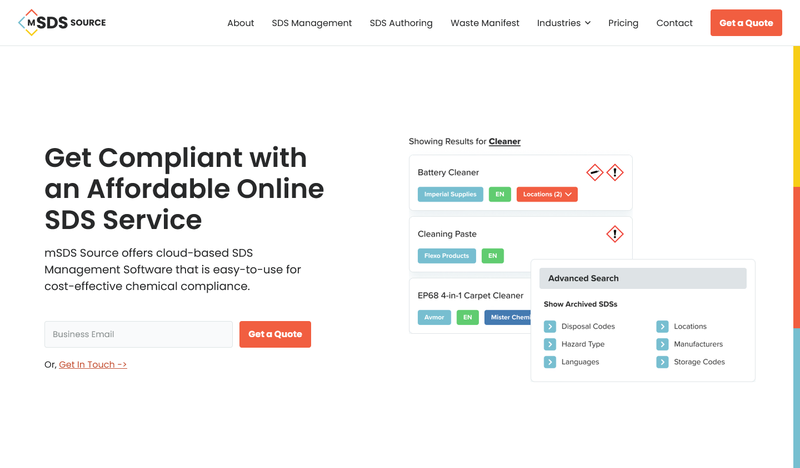Expand Locations filter chevron
Screen dimensions: 800x468
coord(662,327)
